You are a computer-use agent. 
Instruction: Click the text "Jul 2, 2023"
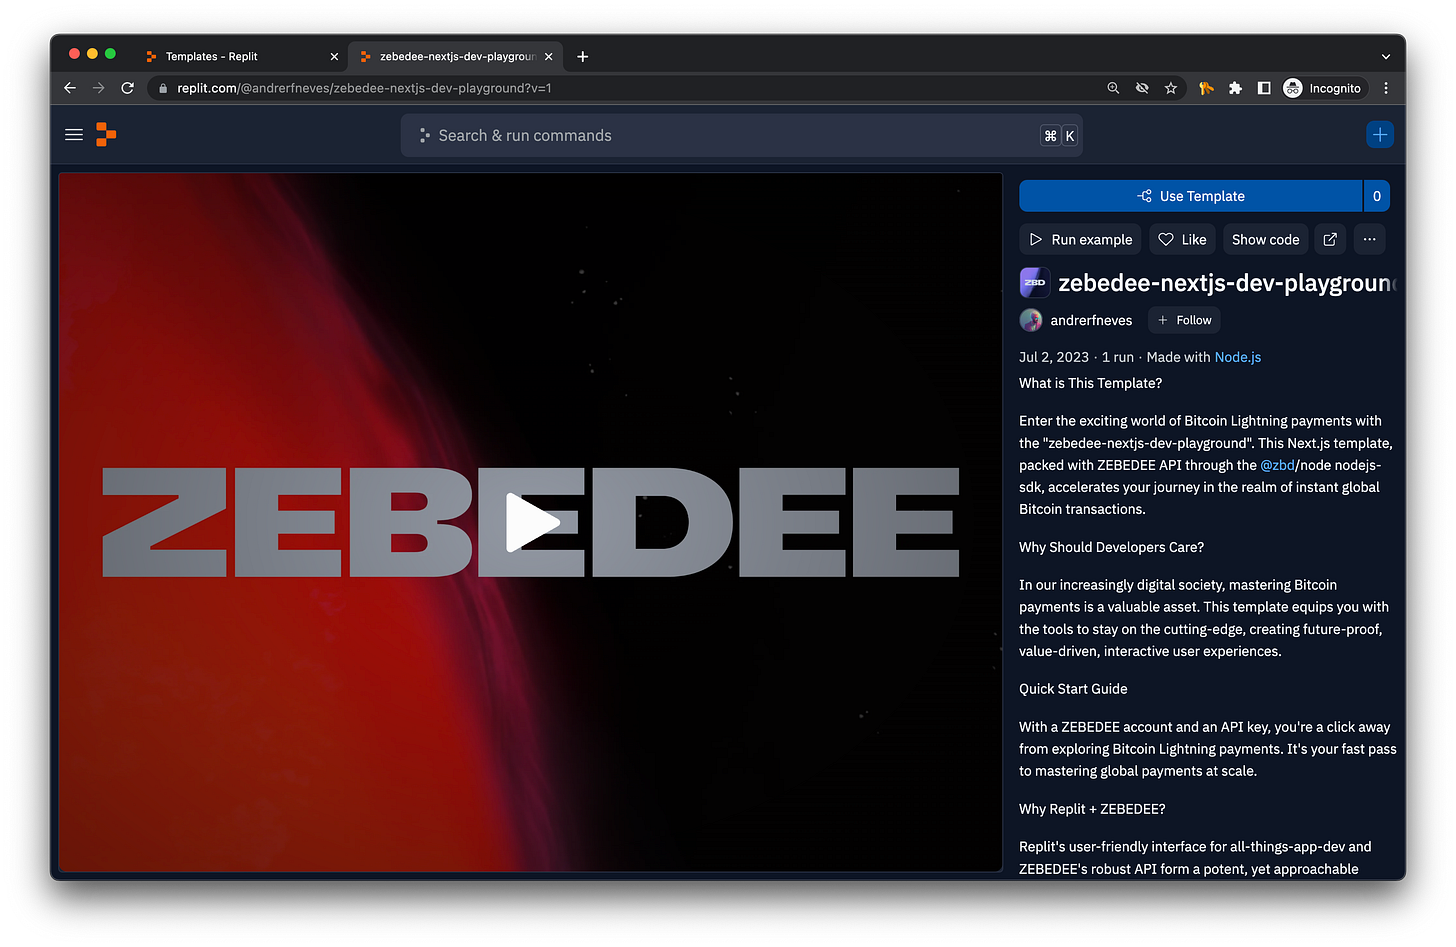tap(1054, 357)
